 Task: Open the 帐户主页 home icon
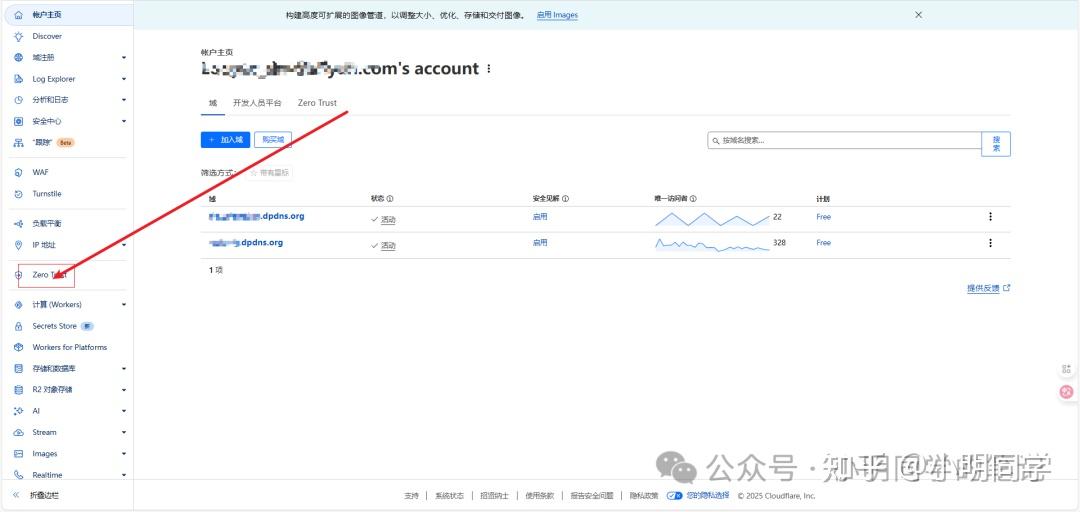(19, 14)
